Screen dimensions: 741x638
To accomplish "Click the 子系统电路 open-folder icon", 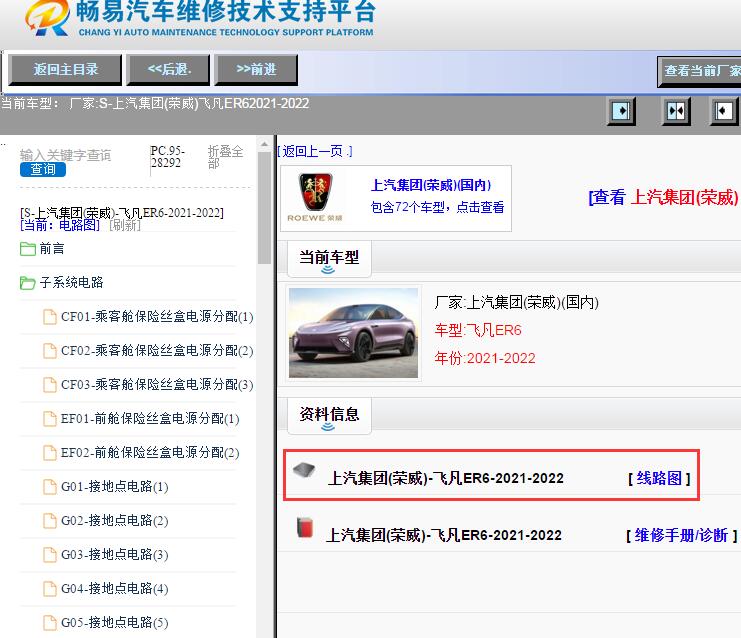I will coord(28,283).
